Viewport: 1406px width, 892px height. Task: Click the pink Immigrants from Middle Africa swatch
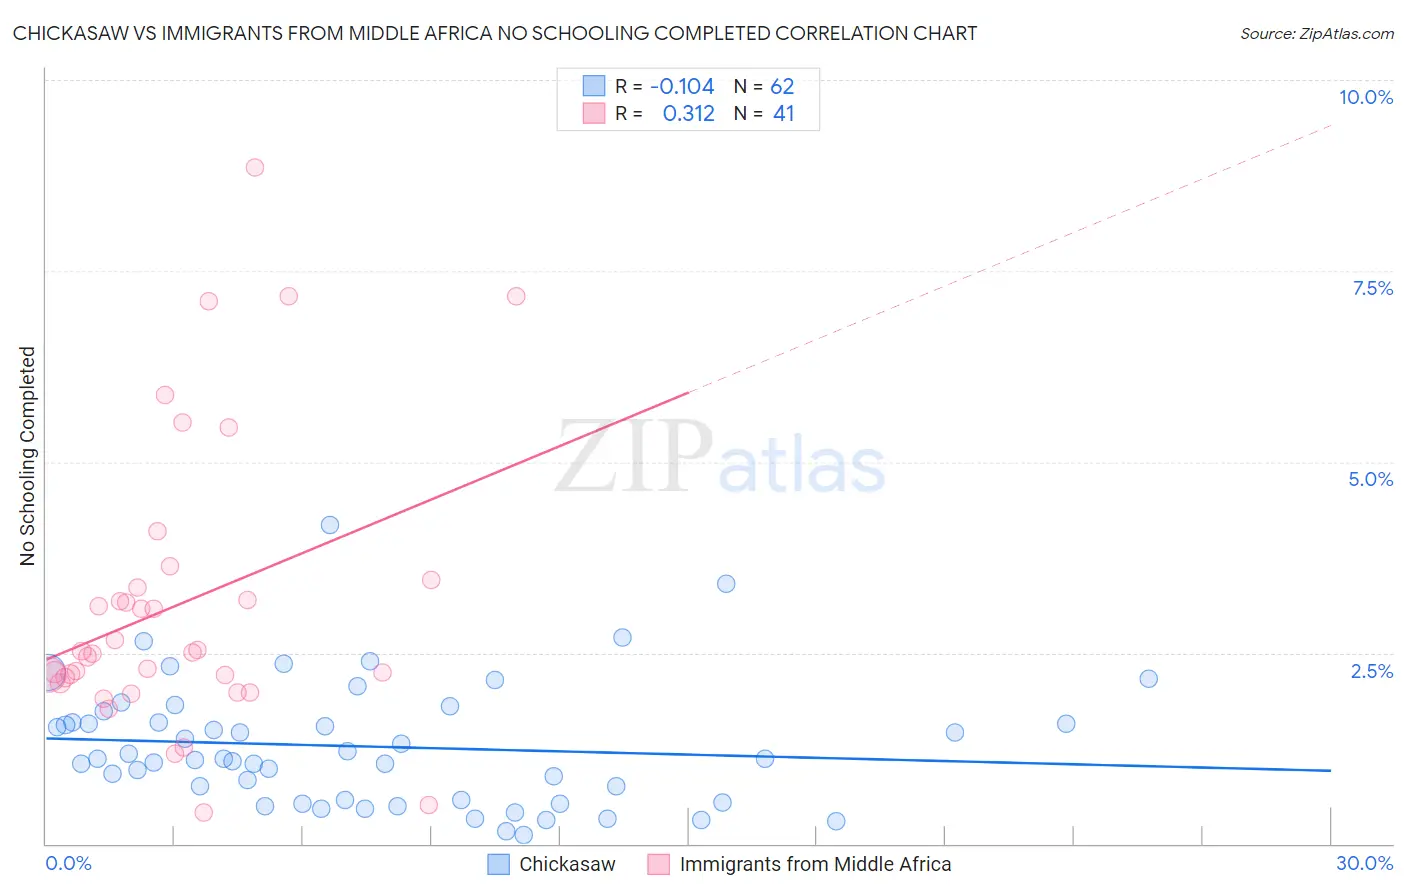point(658,864)
